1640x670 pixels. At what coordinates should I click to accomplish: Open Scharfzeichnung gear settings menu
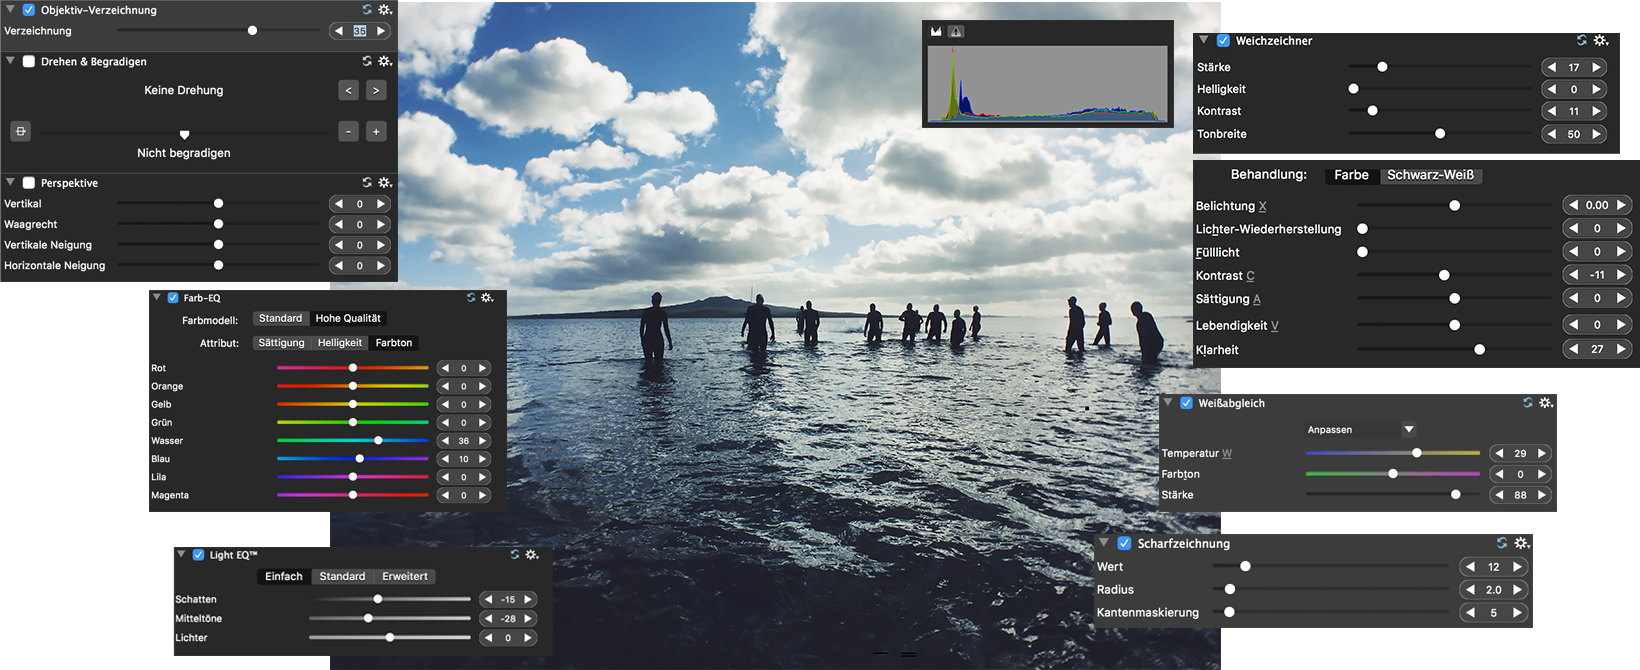[x=1522, y=543]
